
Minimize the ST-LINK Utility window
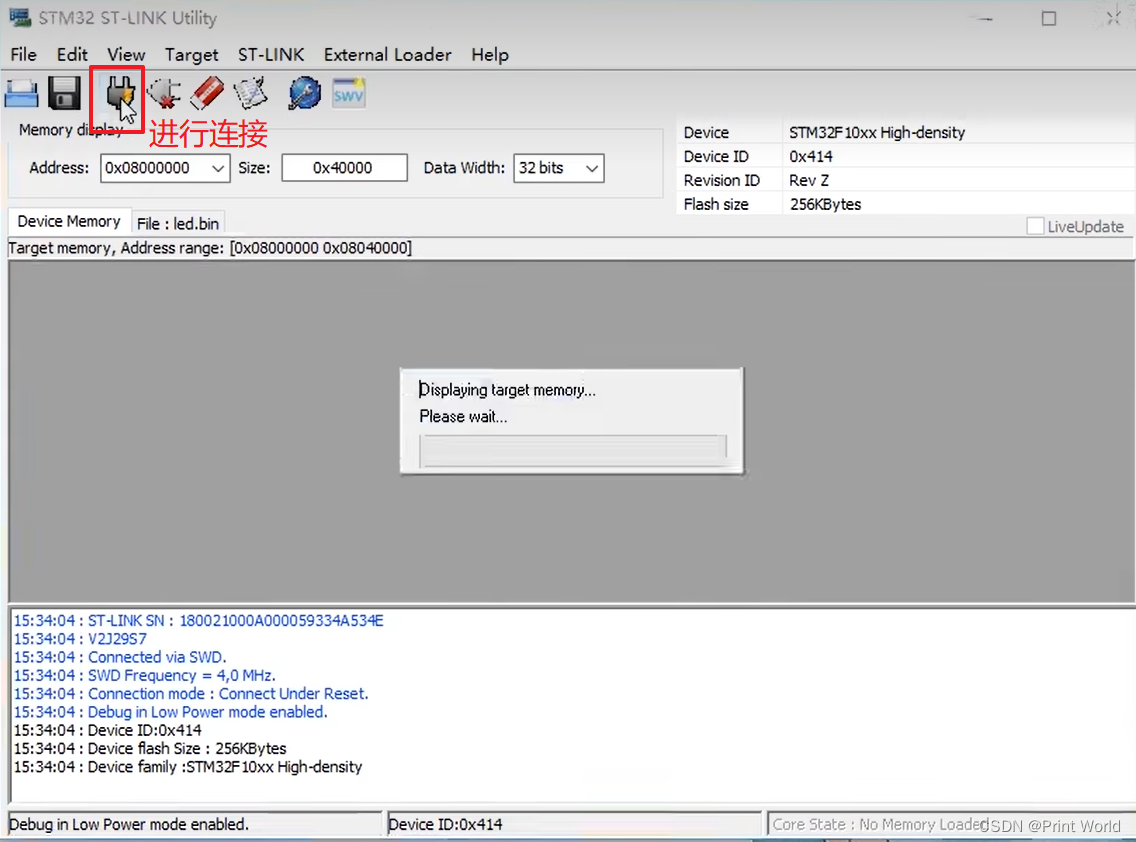tap(985, 18)
